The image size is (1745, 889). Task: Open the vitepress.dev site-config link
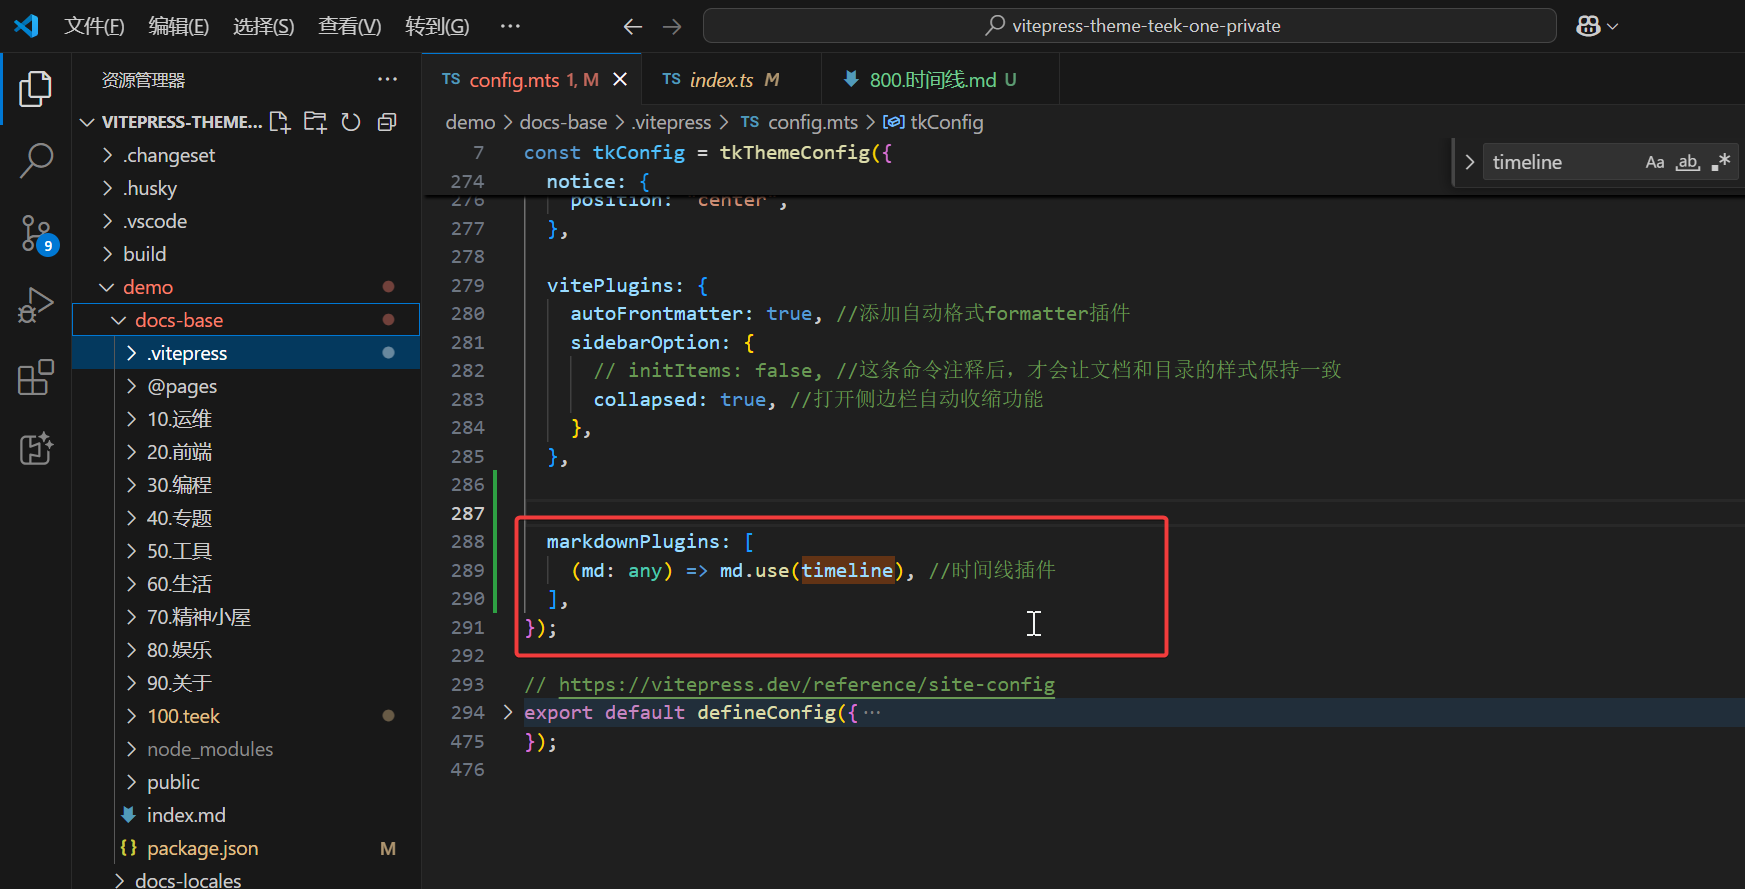pos(806,684)
